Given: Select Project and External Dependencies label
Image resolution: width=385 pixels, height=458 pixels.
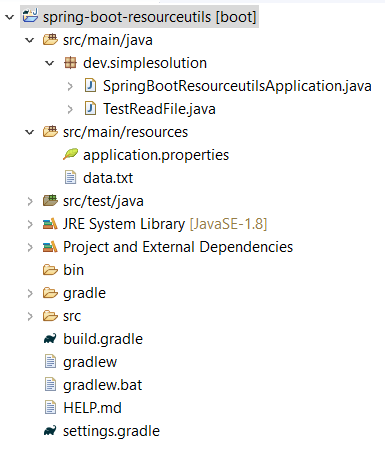Looking at the screenshot, I should click(x=178, y=247).
